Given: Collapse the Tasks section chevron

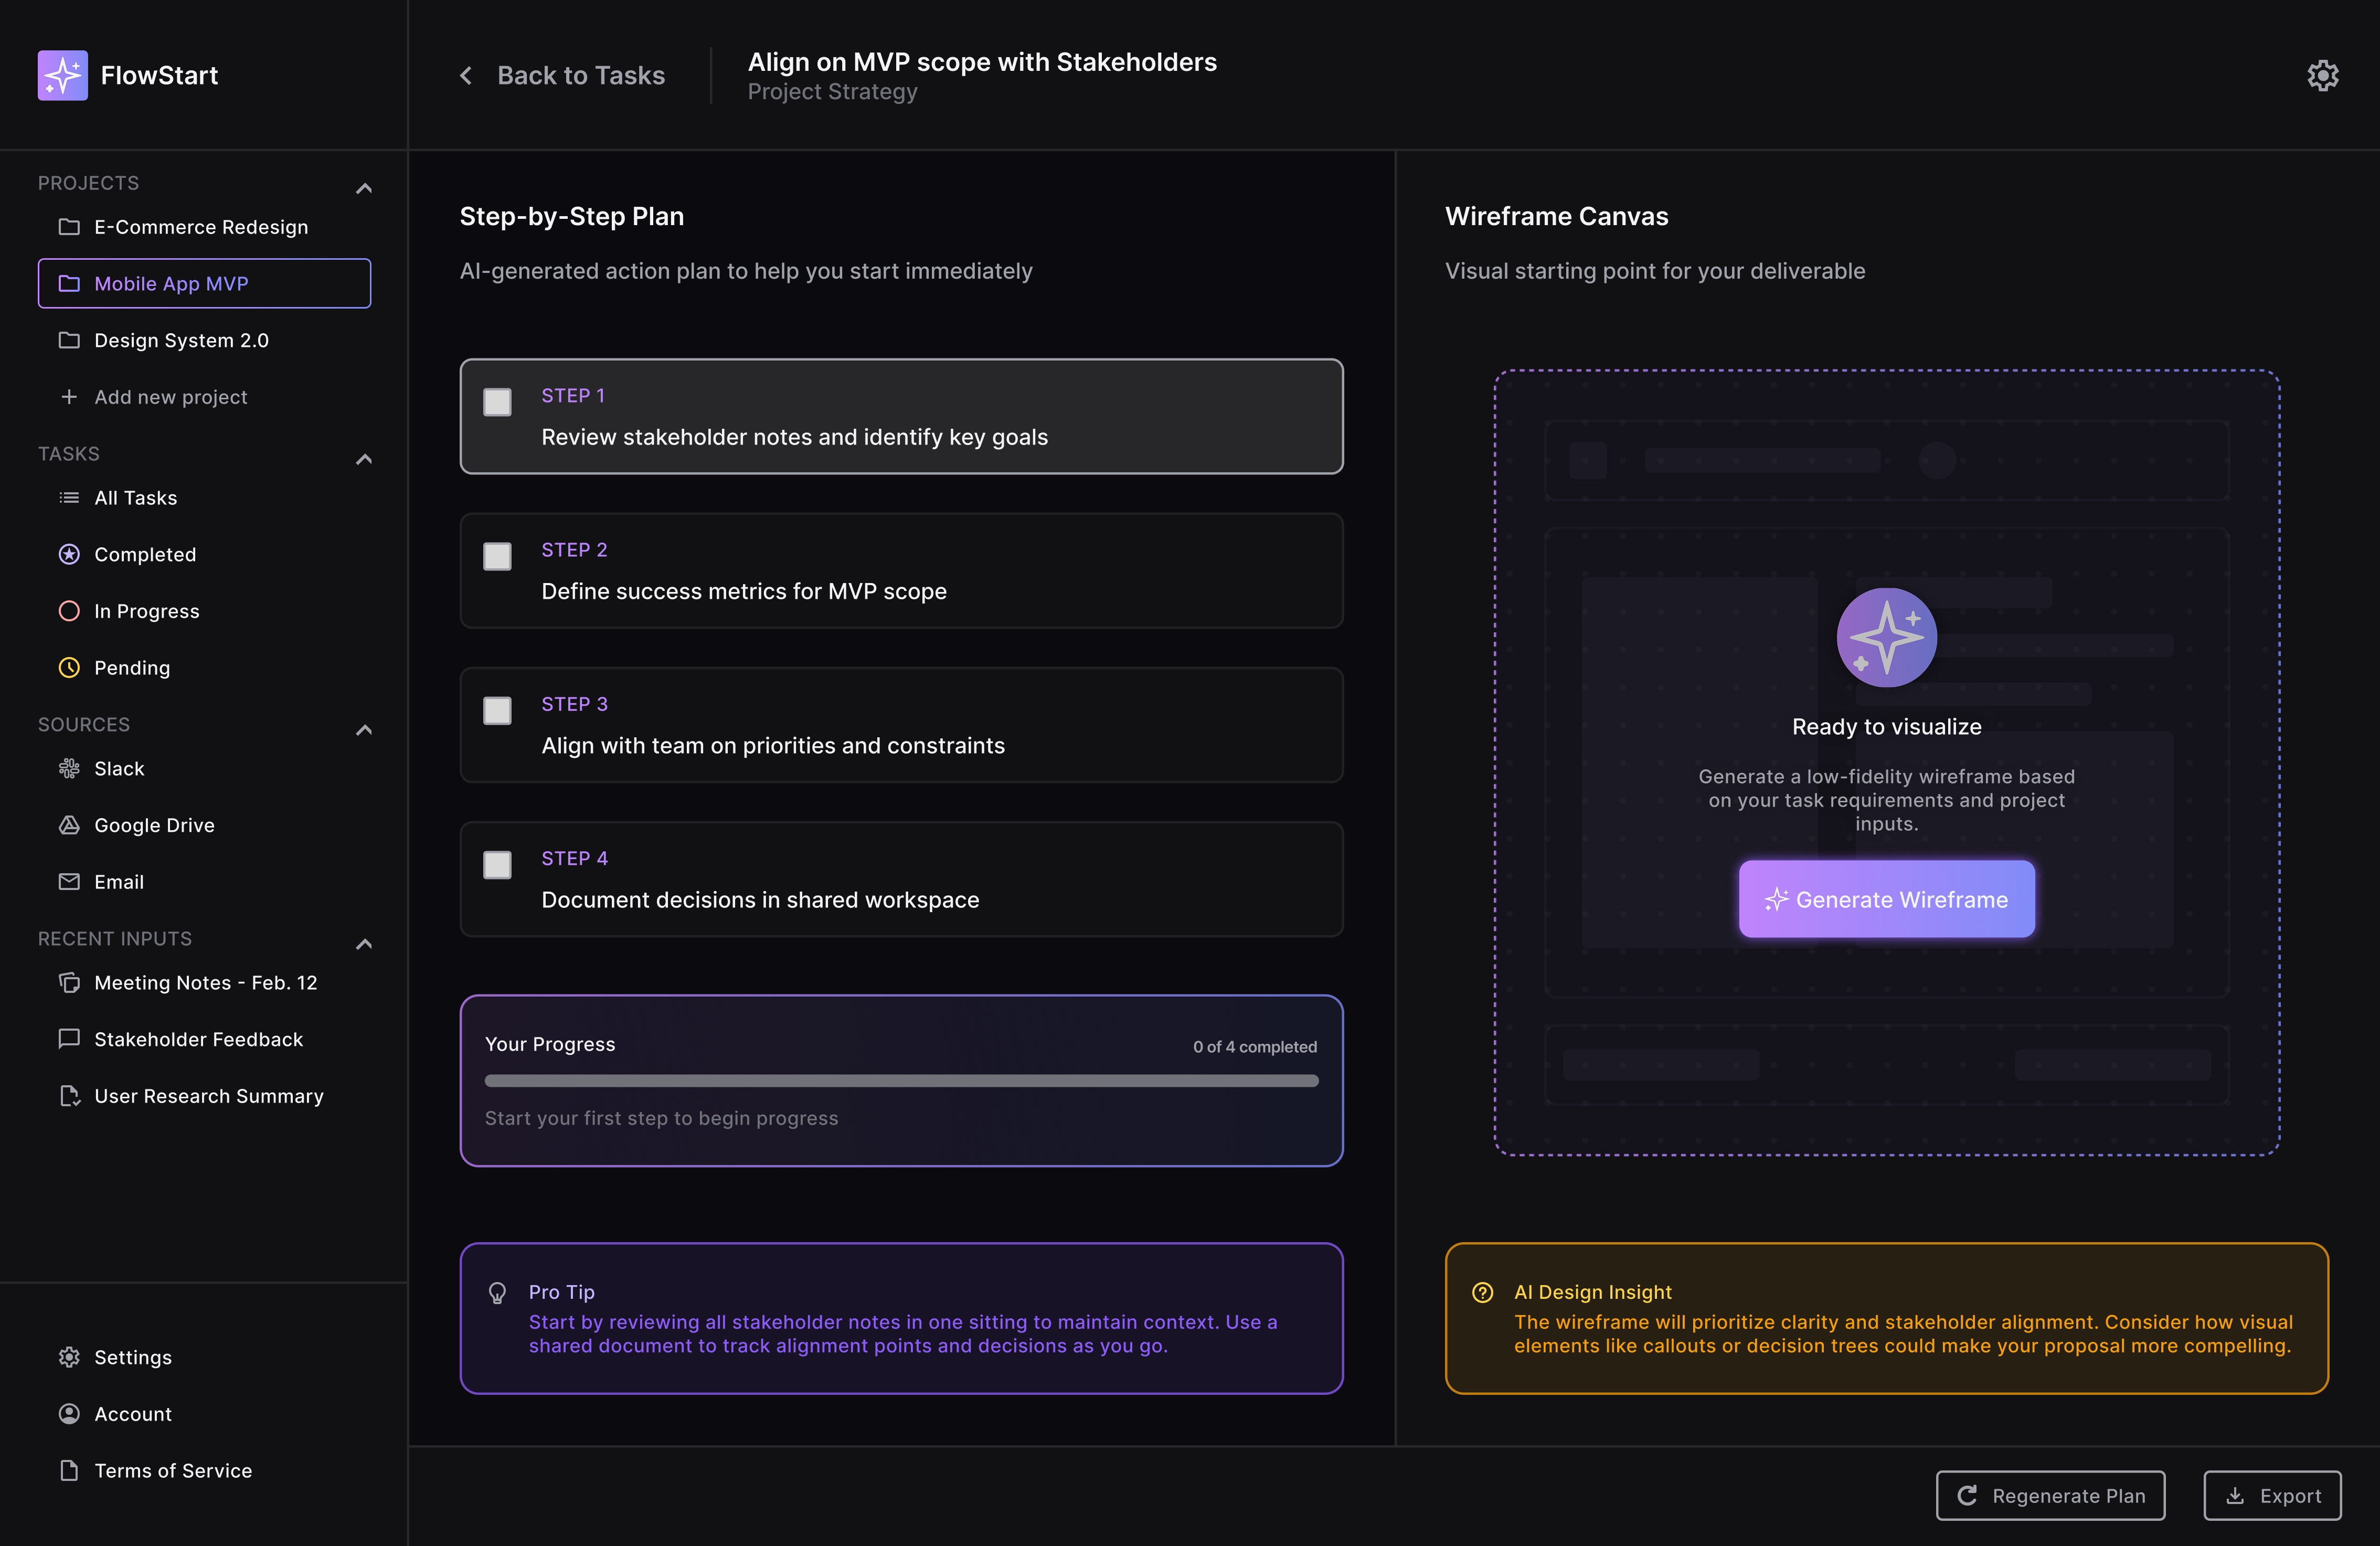Looking at the screenshot, I should (364, 459).
